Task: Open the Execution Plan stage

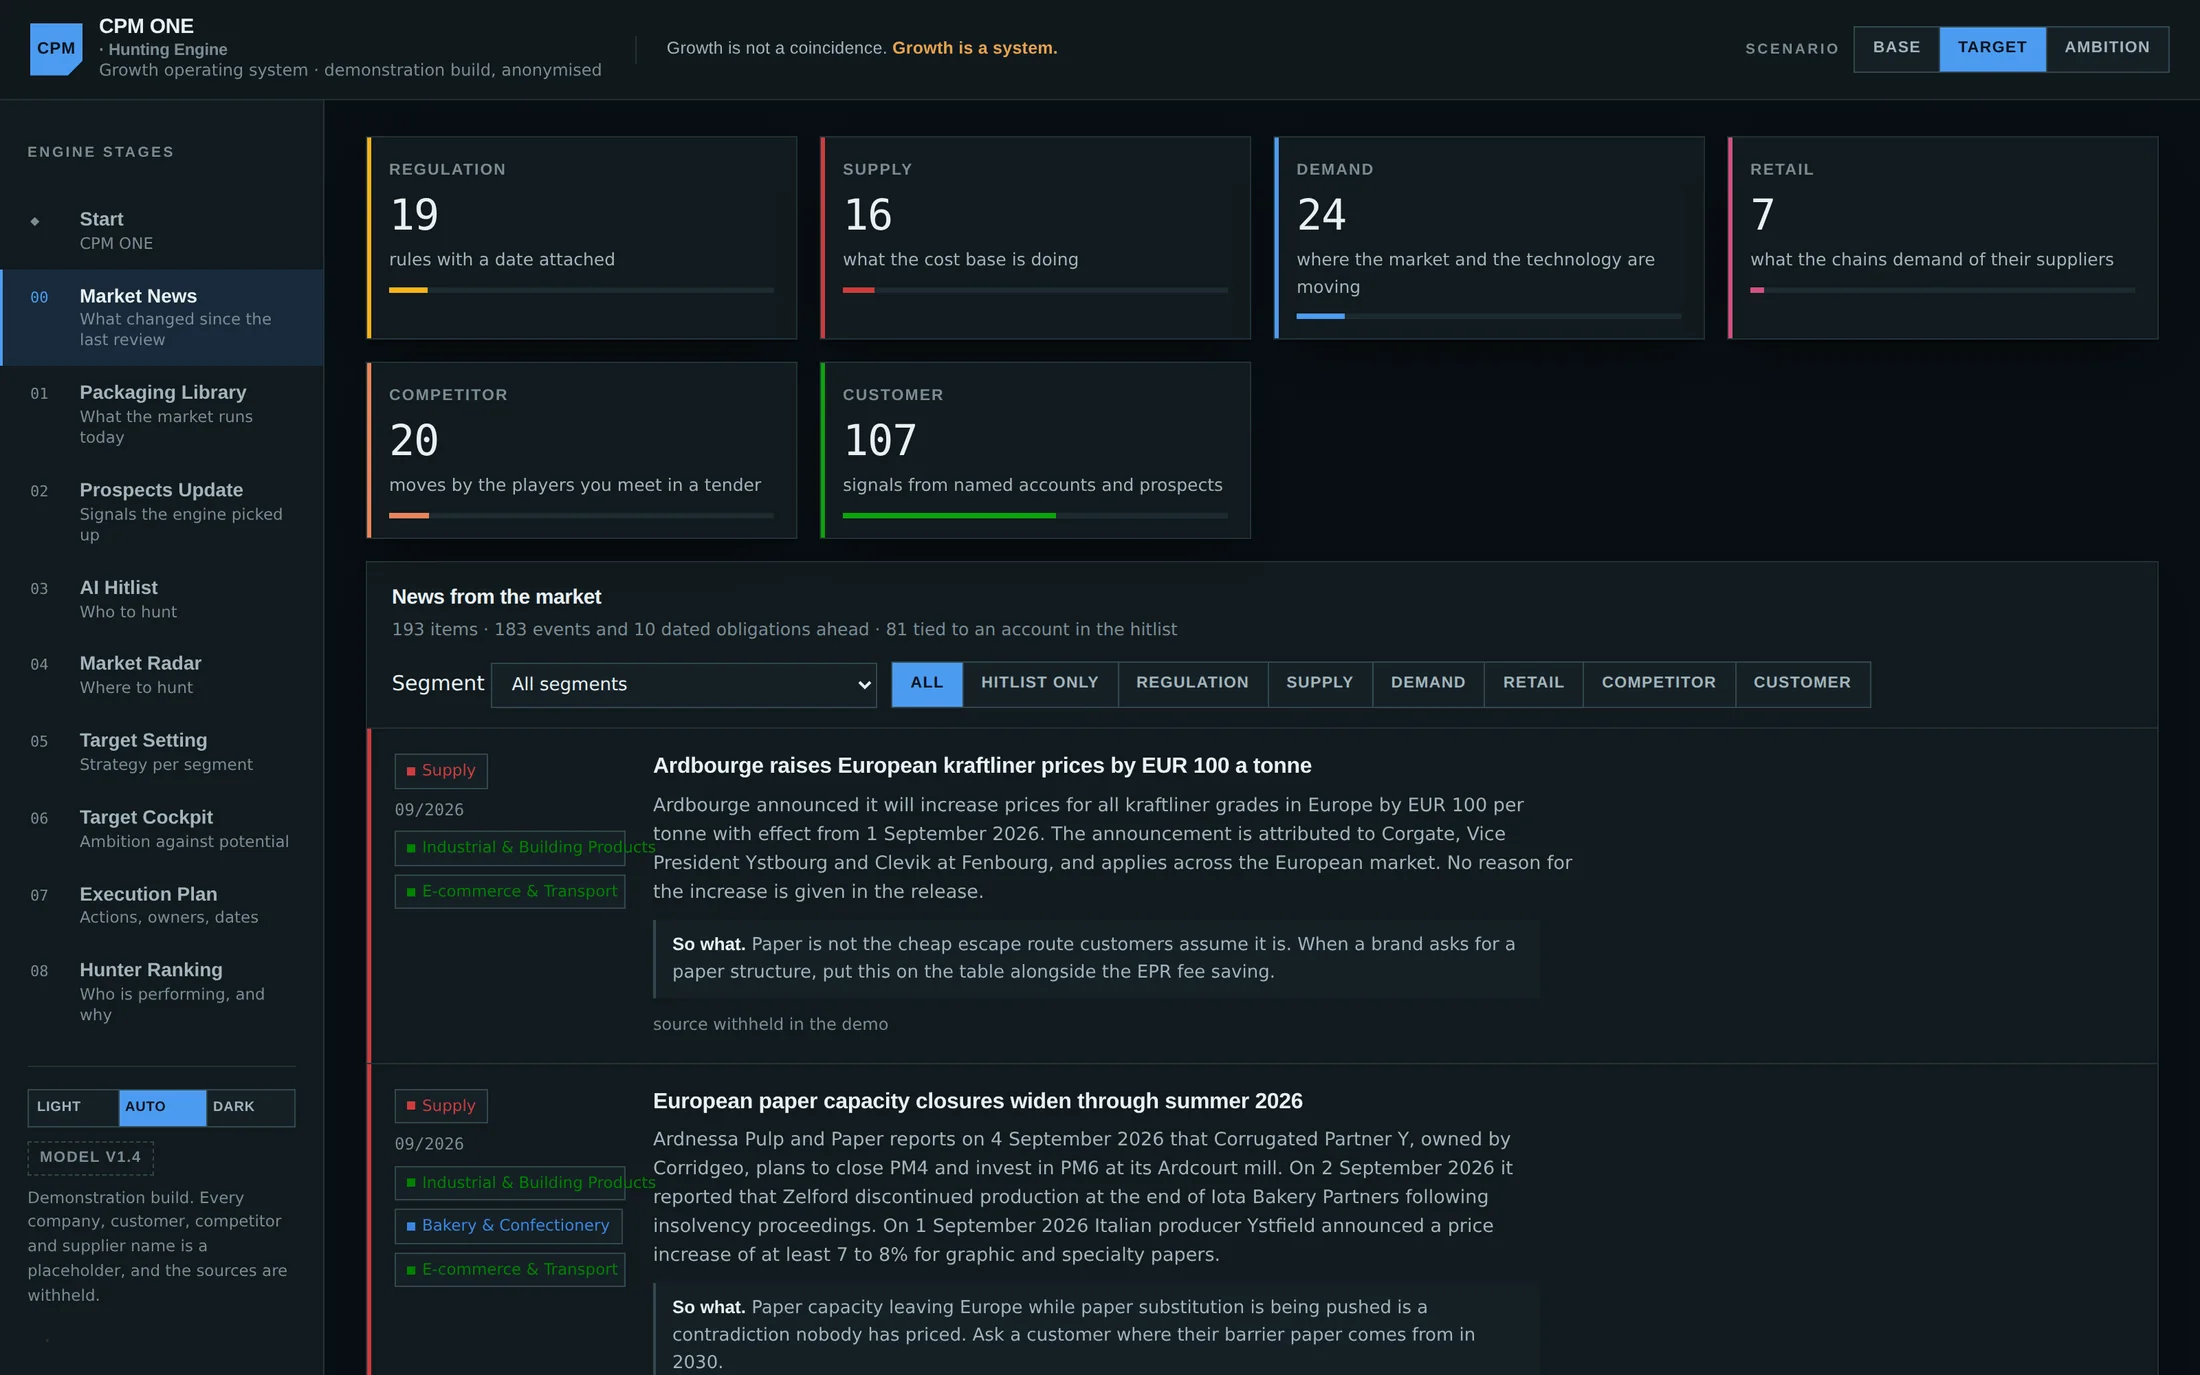Action: point(162,905)
